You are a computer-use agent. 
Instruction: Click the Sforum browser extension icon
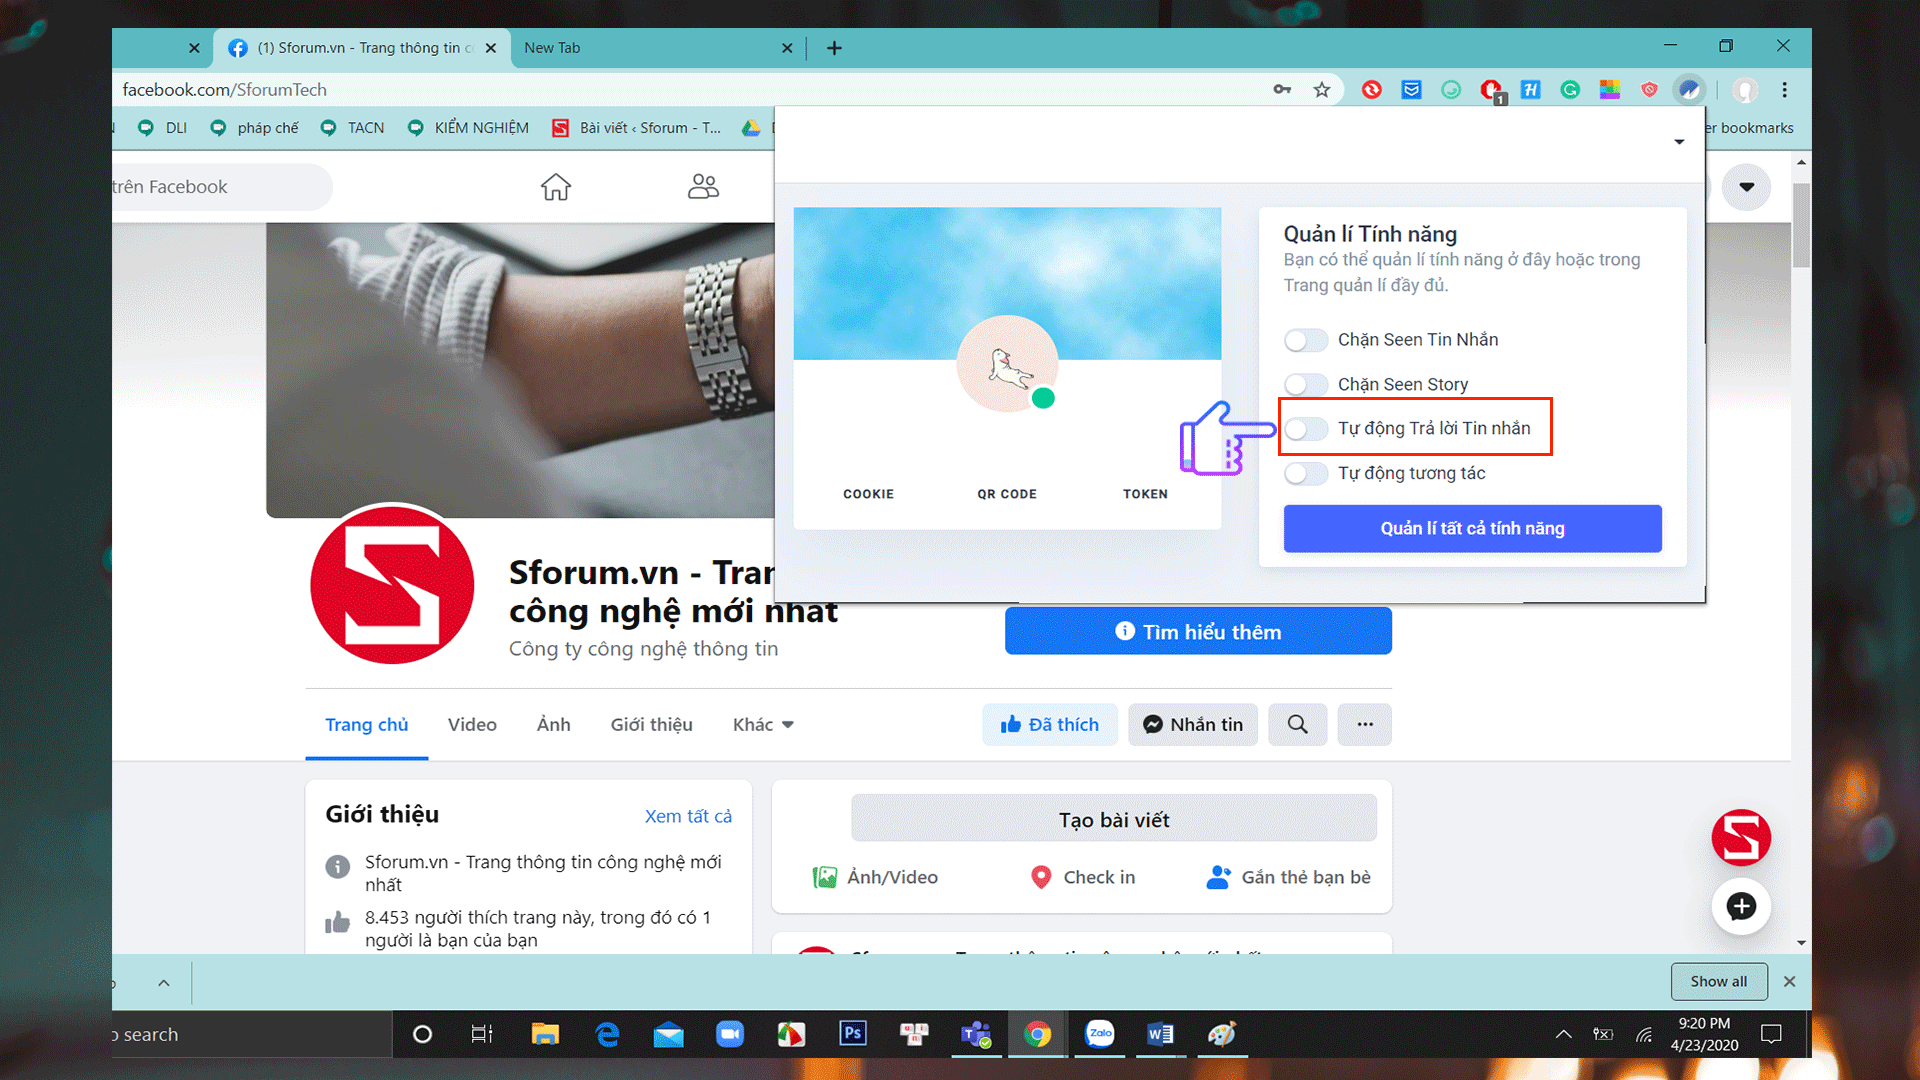point(1689,88)
